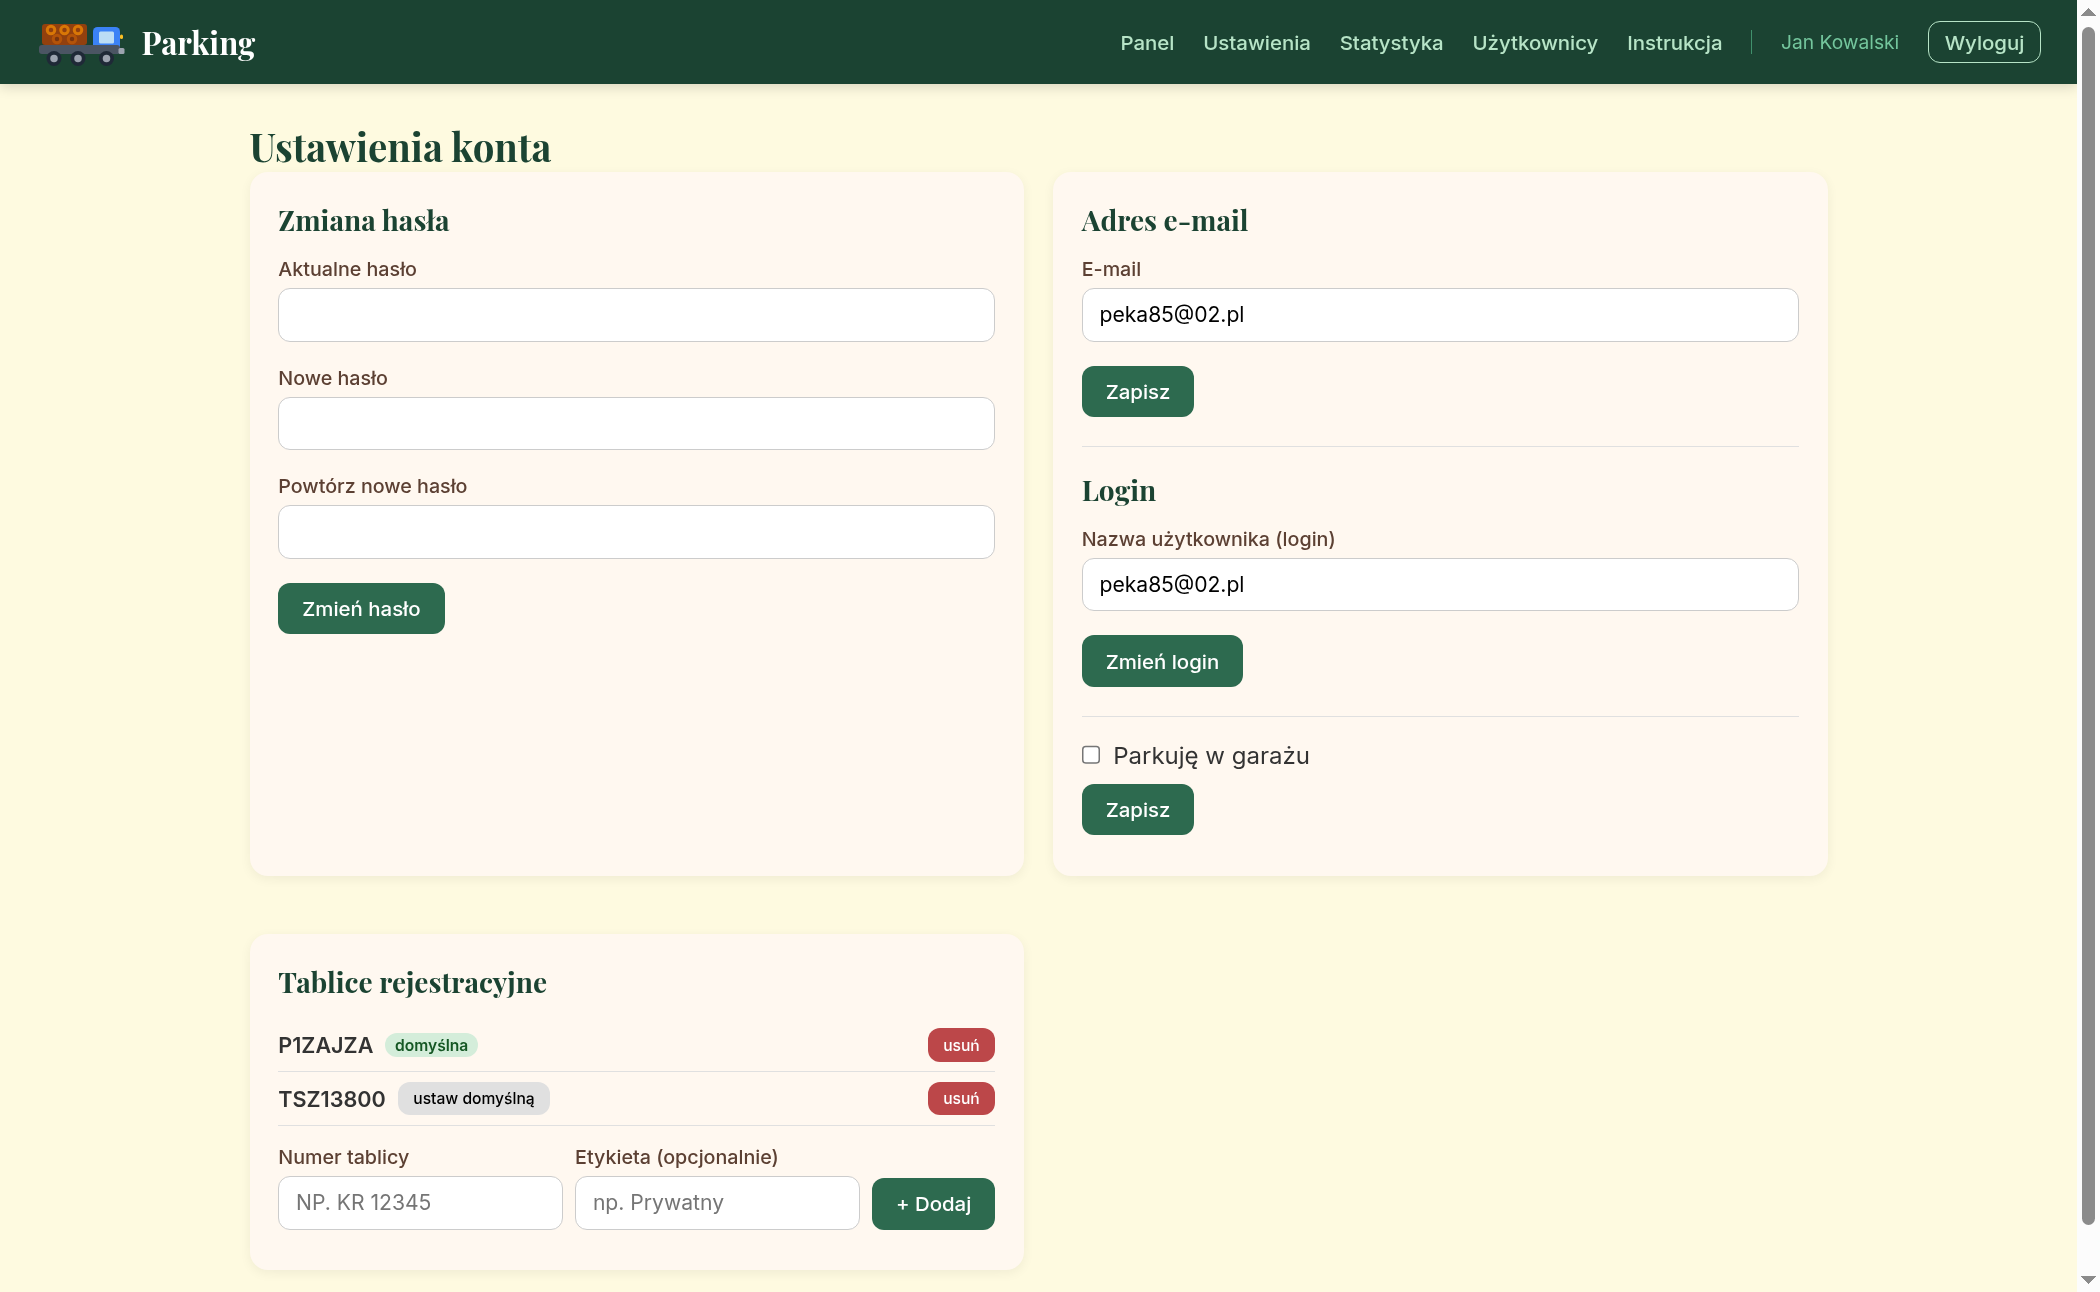This screenshot has height=1292, width=2100.
Task: Open the Instrukcja page
Action: pyautogui.click(x=1673, y=43)
